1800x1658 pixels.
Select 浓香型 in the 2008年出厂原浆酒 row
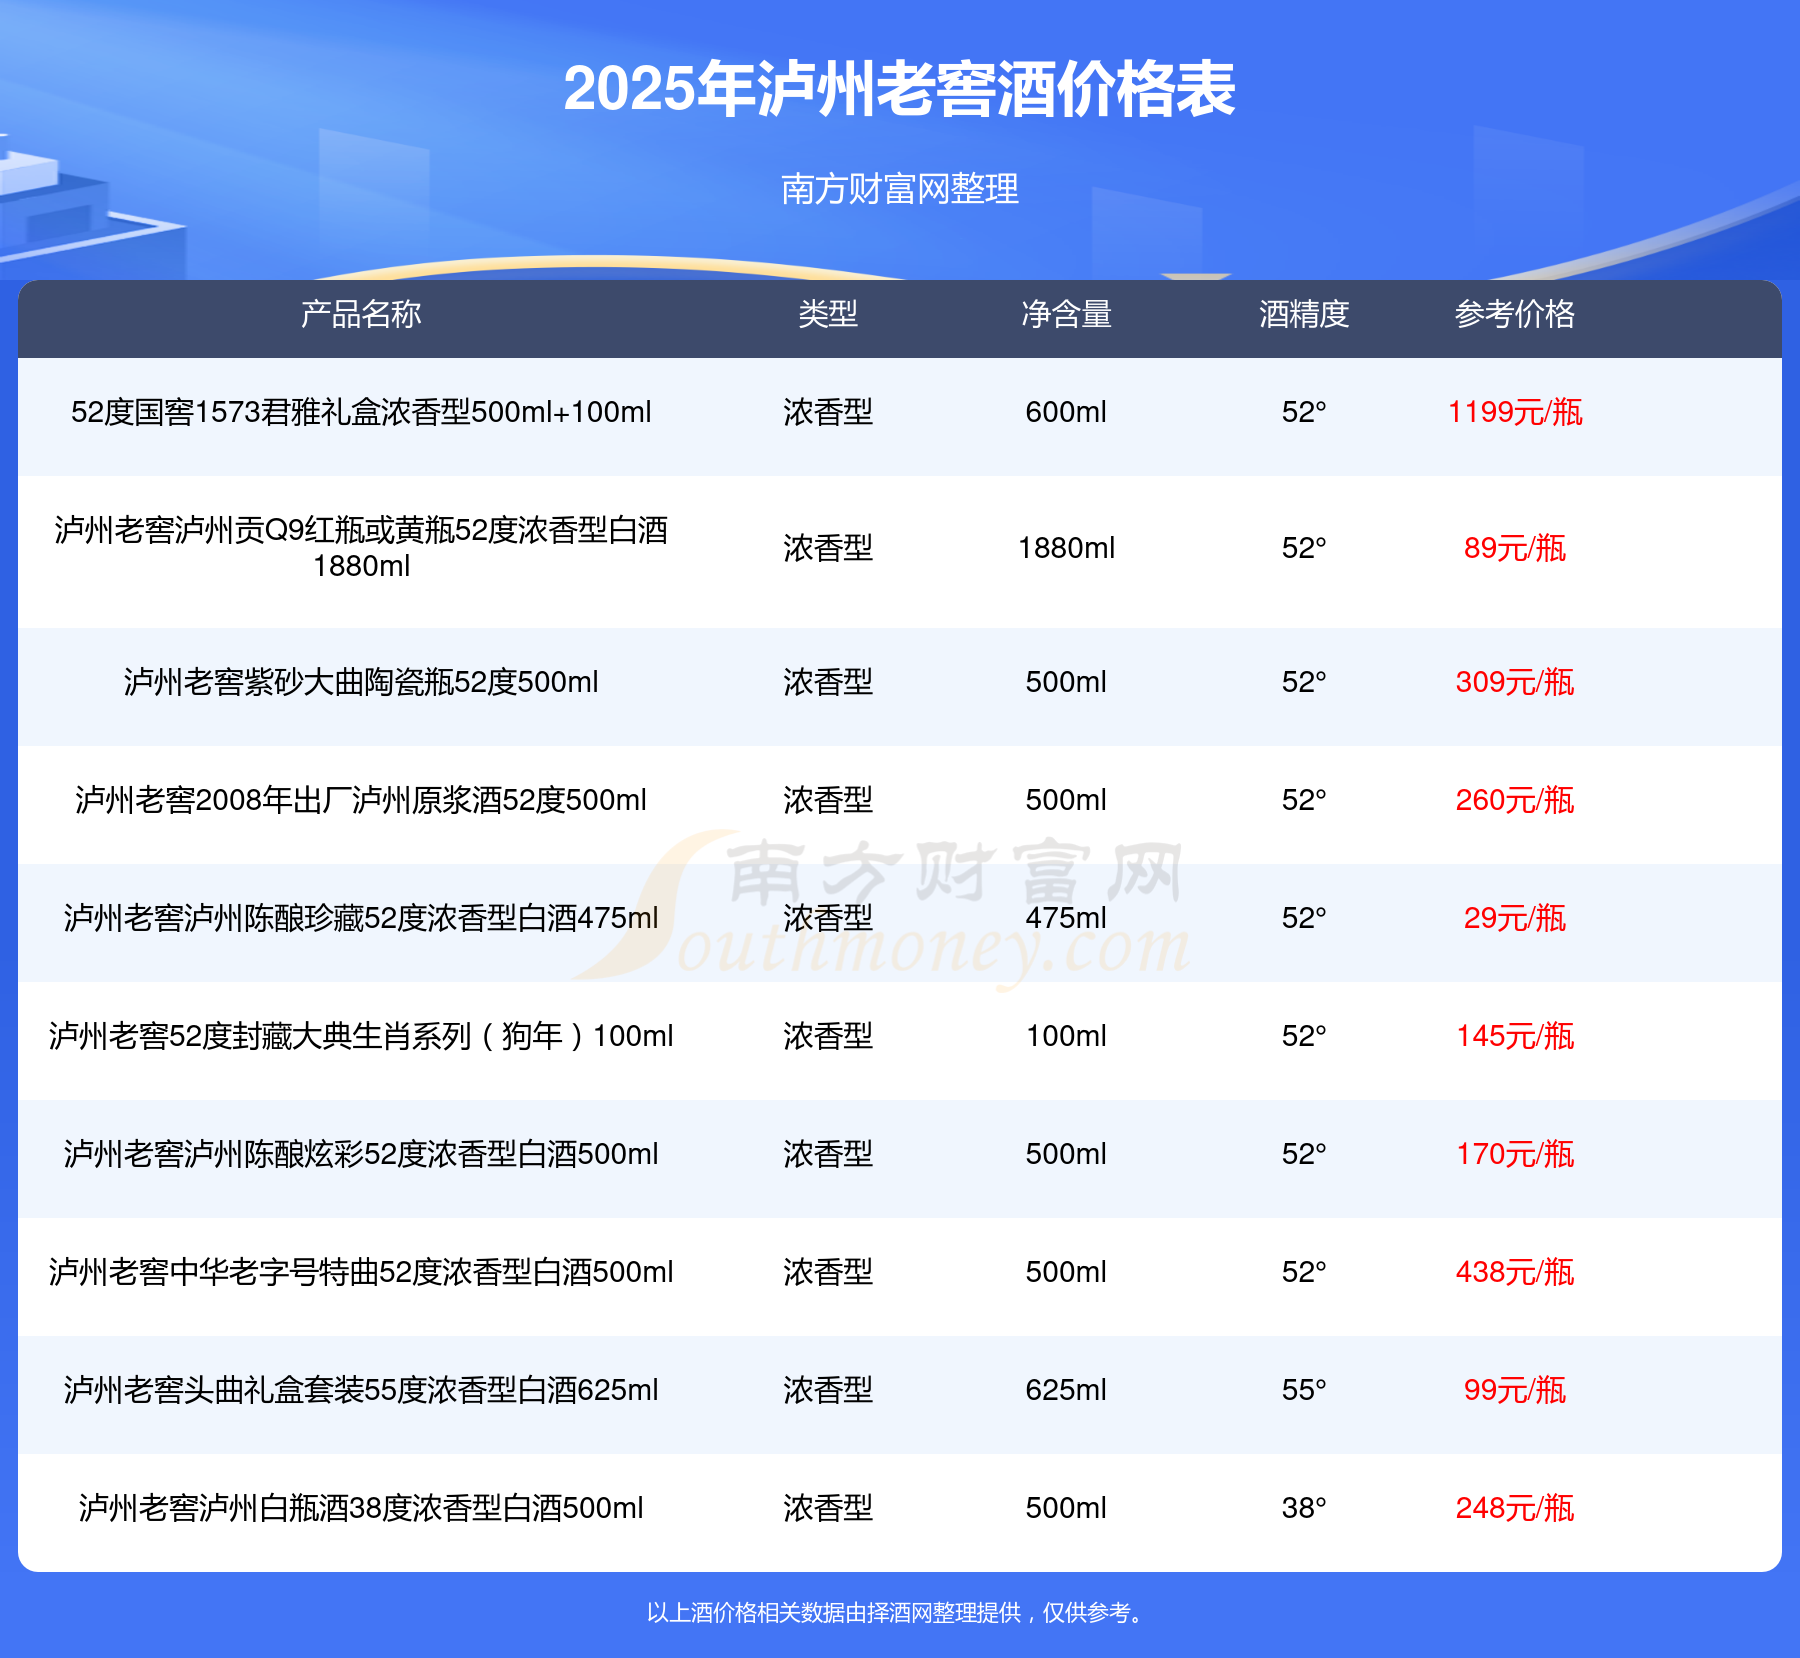828,800
